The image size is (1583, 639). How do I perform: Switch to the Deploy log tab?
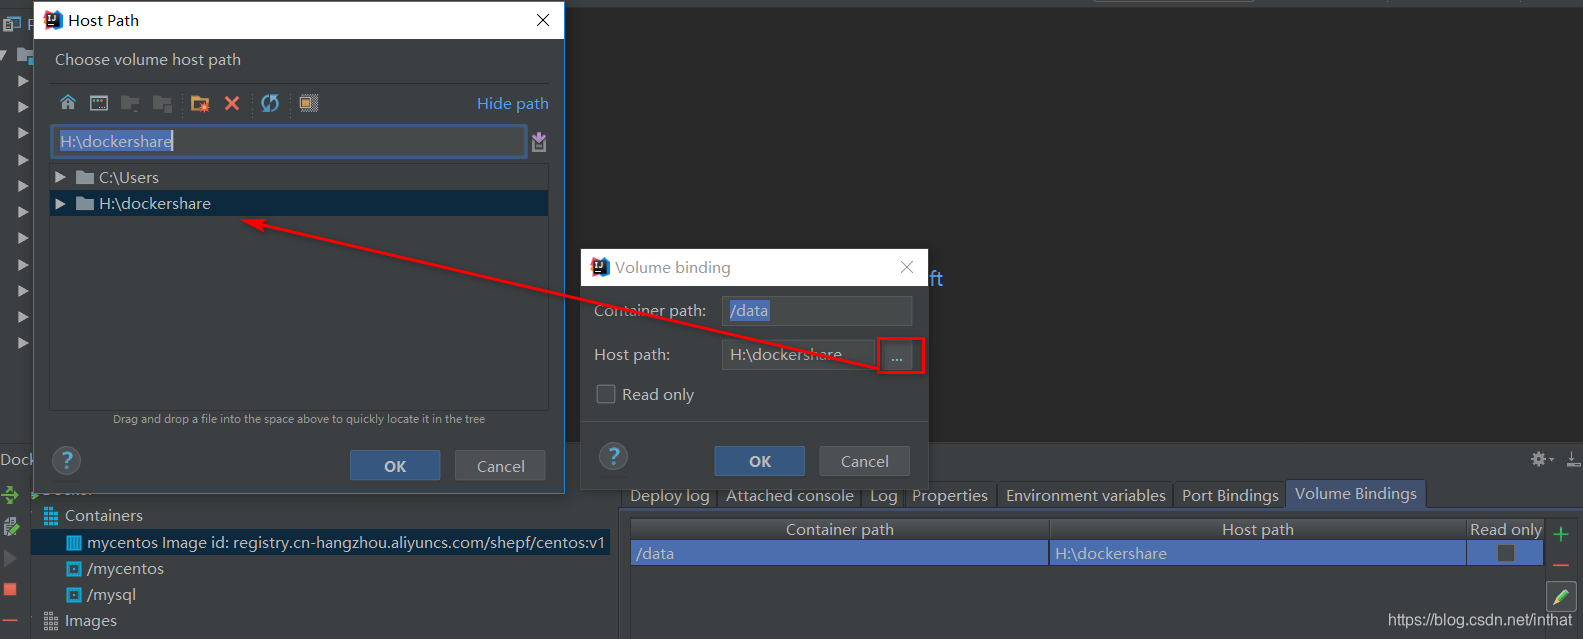click(669, 495)
